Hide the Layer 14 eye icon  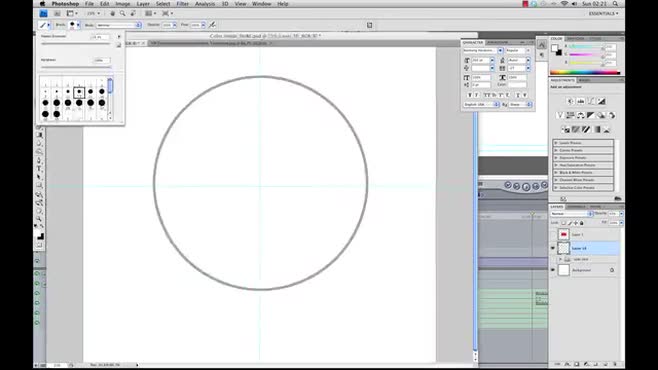point(553,248)
